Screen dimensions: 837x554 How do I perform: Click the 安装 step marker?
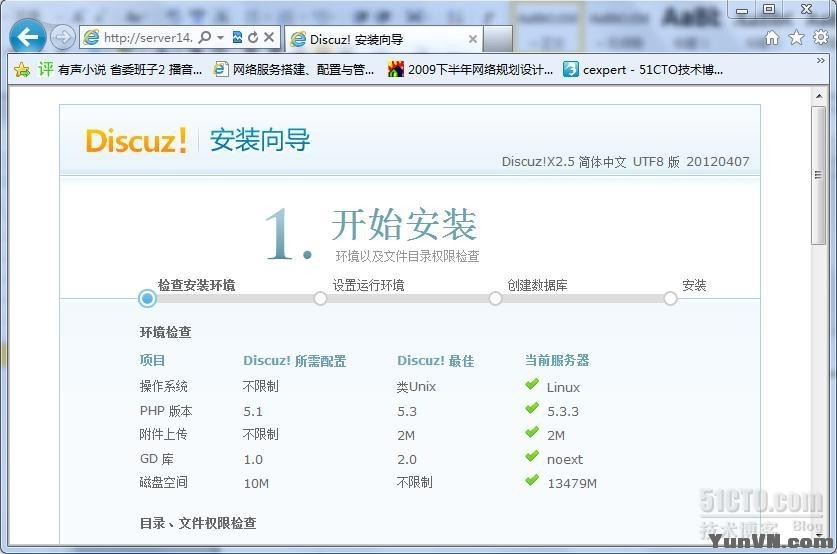(x=670, y=298)
